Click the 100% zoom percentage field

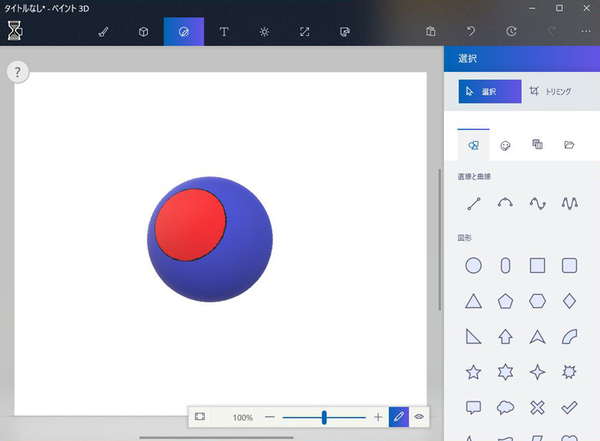click(x=242, y=416)
